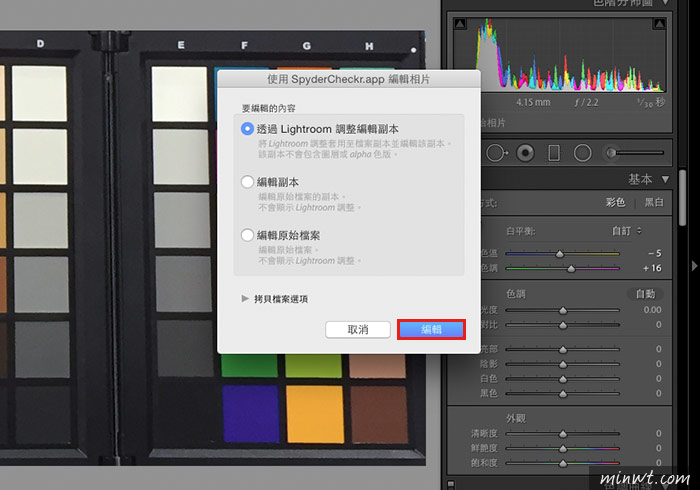Select the 編輯副本 radio option
This screenshot has width=700, height=490.
247,182
